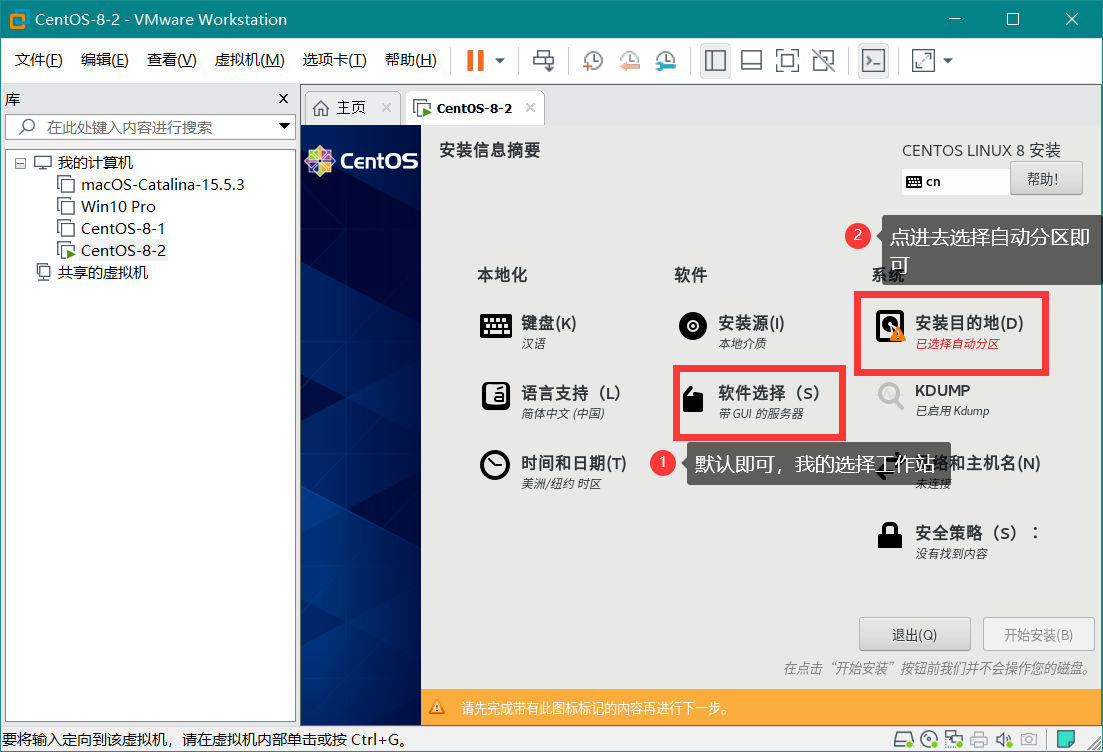
Task: Collapse the 我的计算机 tree node
Action: coord(20,163)
